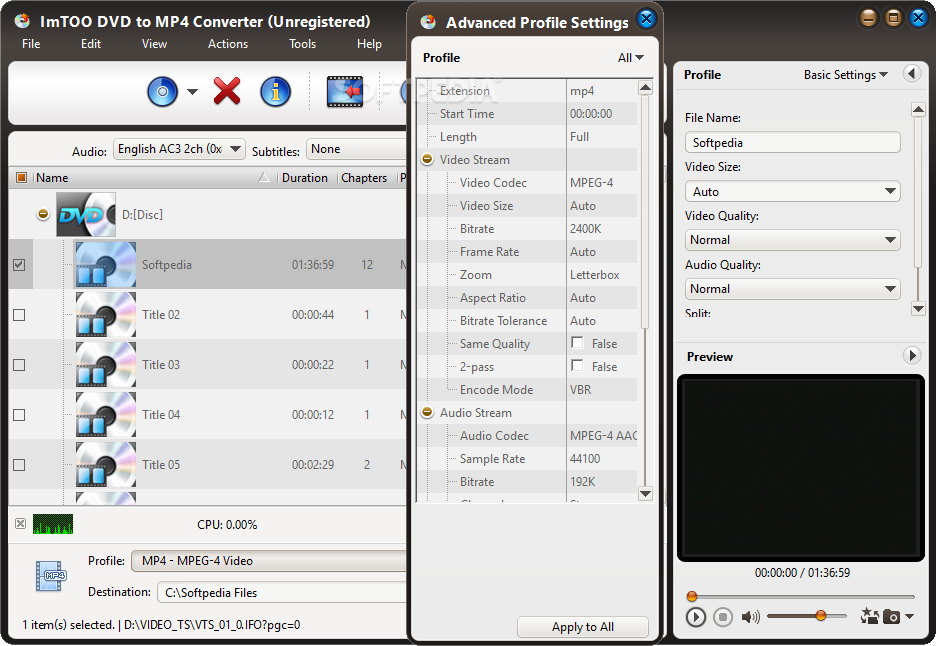This screenshot has height=646, width=936.
Task: Click the preview volume slider handle
Action: click(821, 616)
